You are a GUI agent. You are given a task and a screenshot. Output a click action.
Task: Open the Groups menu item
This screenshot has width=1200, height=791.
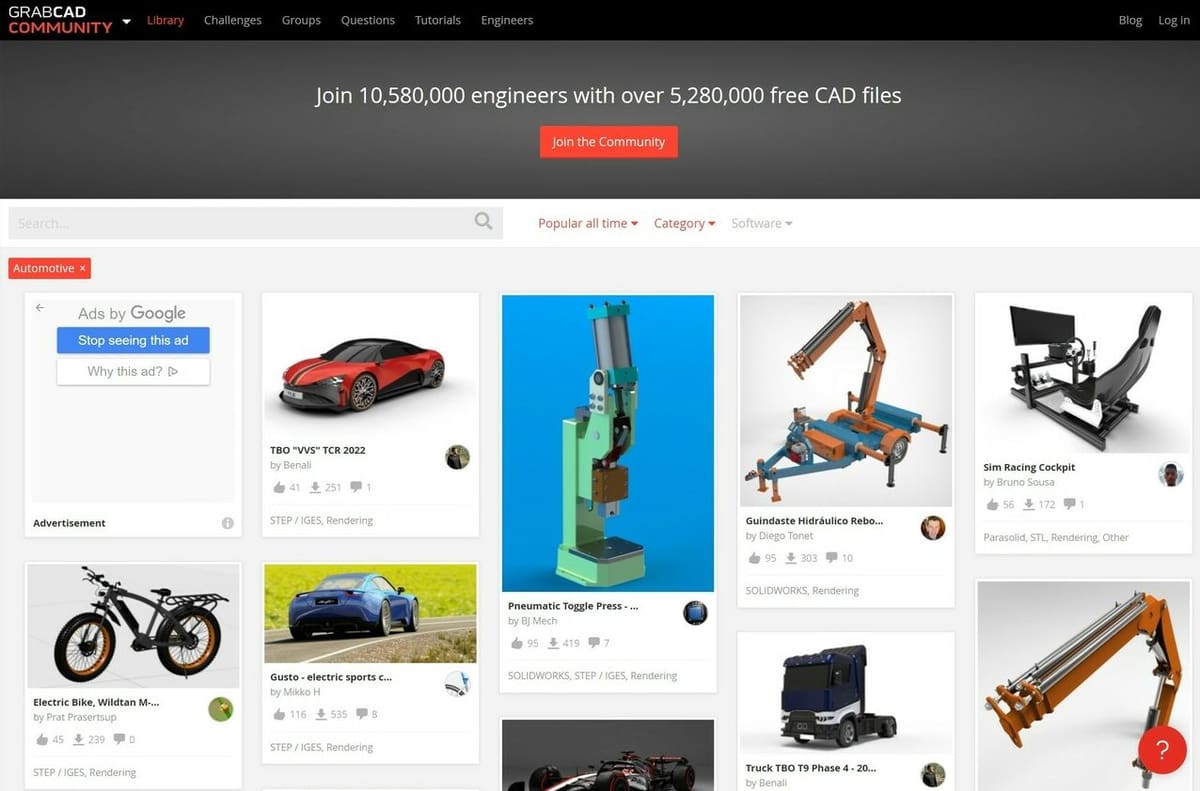pos(301,20)
